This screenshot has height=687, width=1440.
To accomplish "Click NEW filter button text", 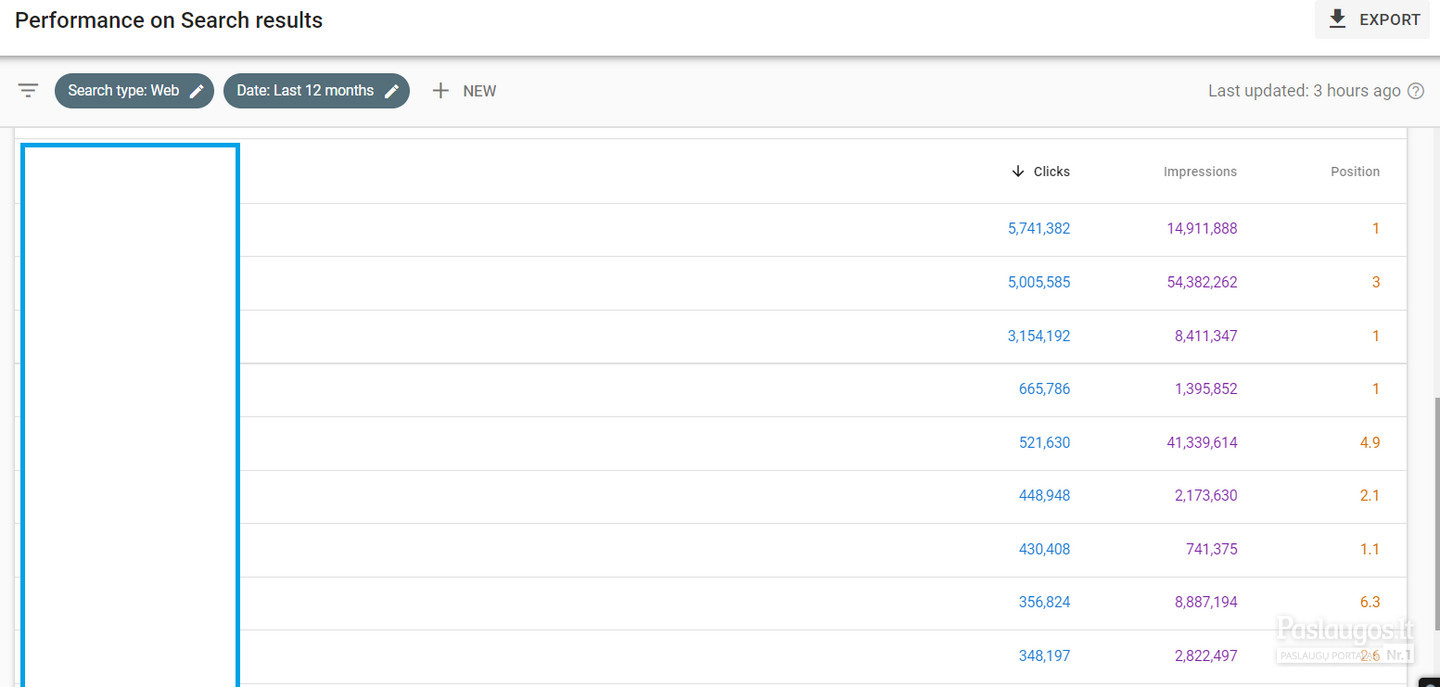I will click(x=480, y=91).
